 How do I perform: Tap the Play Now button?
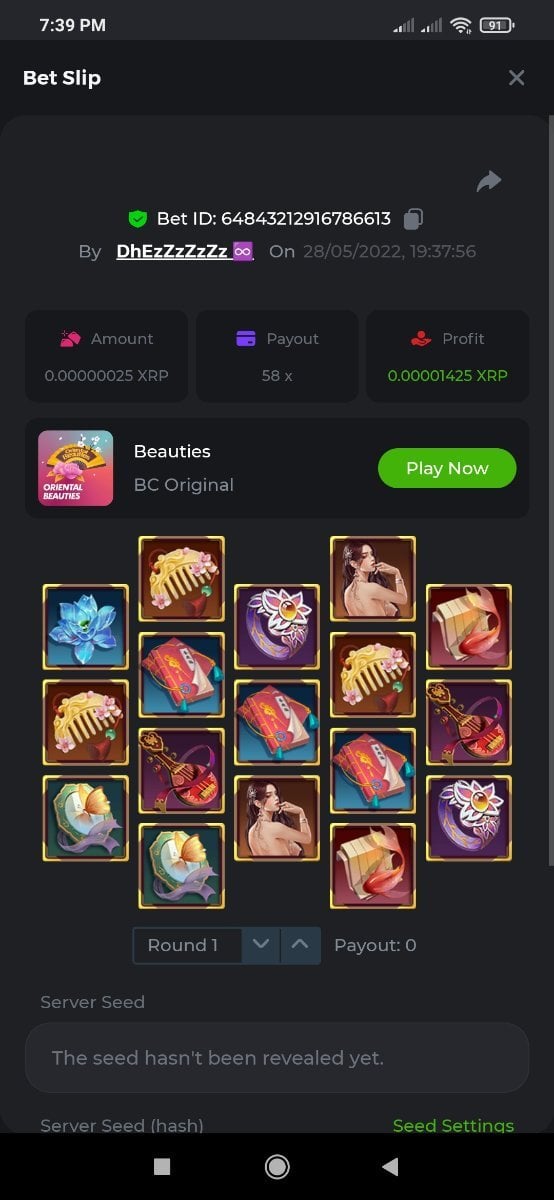point(447,468)
